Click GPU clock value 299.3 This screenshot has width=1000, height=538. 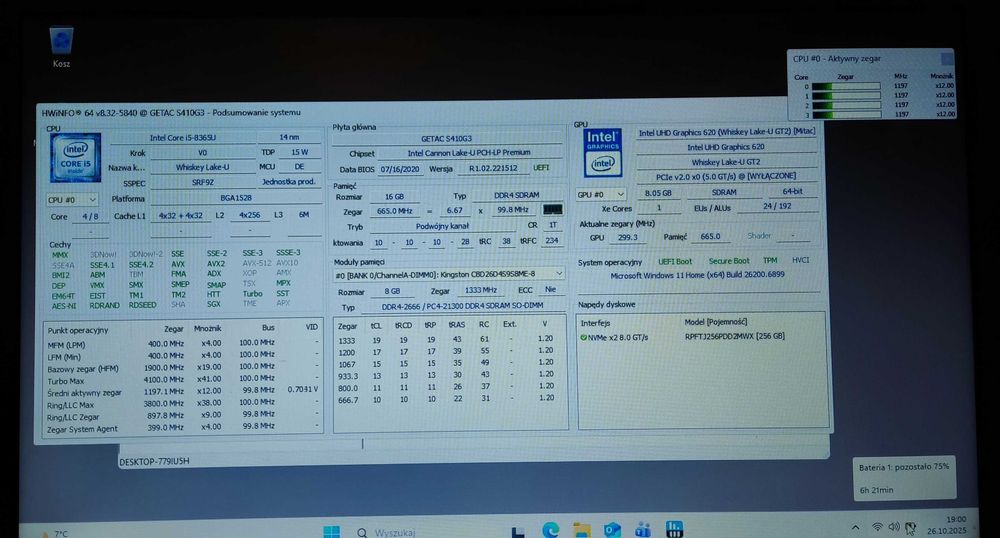click(627, 238)
